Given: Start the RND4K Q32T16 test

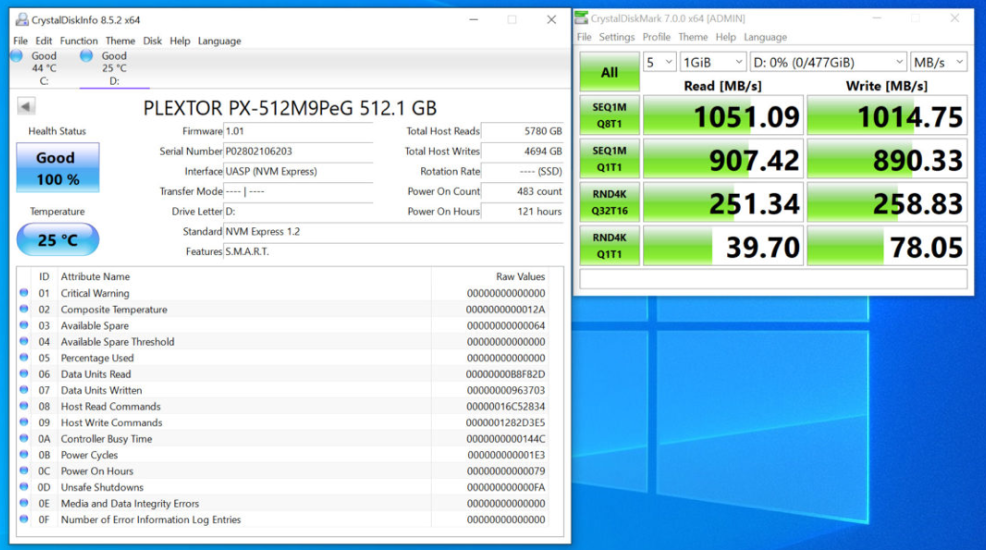Looking at the screenshot, I should 609,202.
